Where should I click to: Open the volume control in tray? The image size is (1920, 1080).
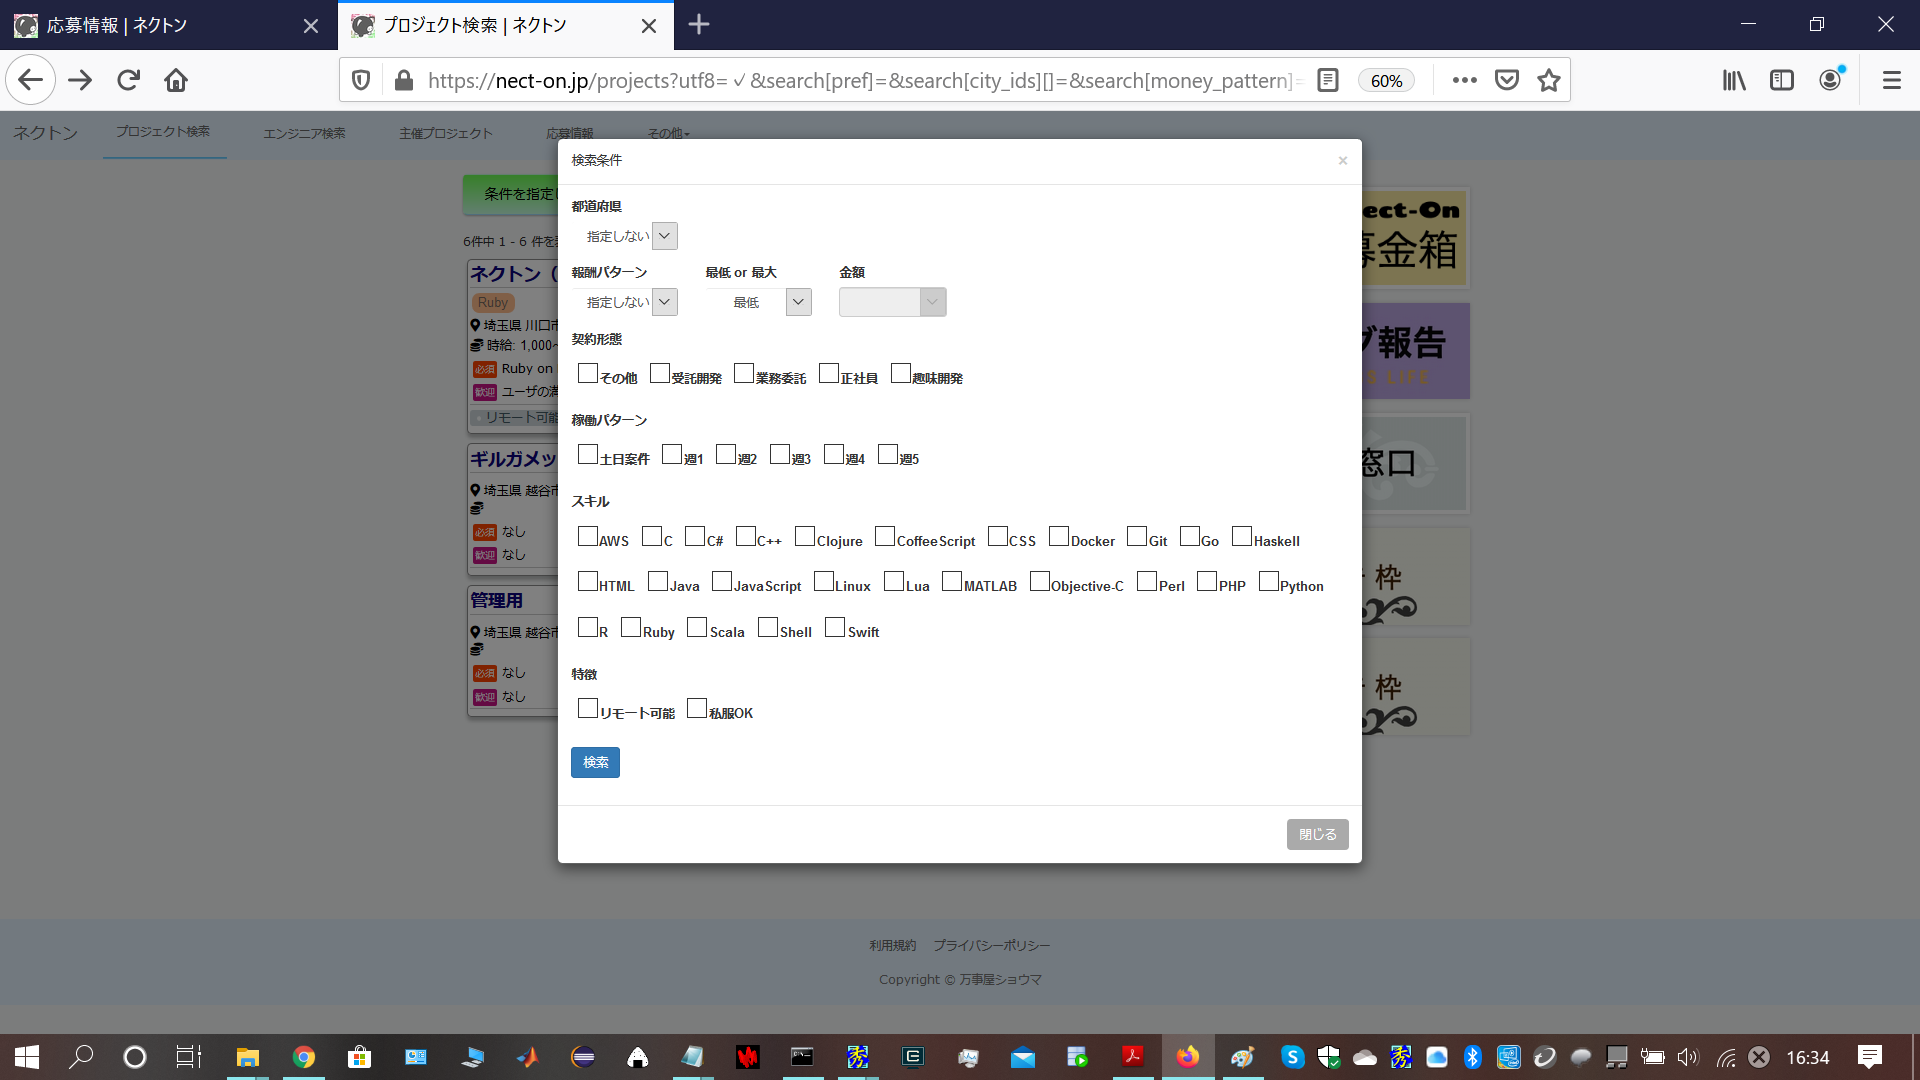pyautogui.click(x=1688, y=1057)
